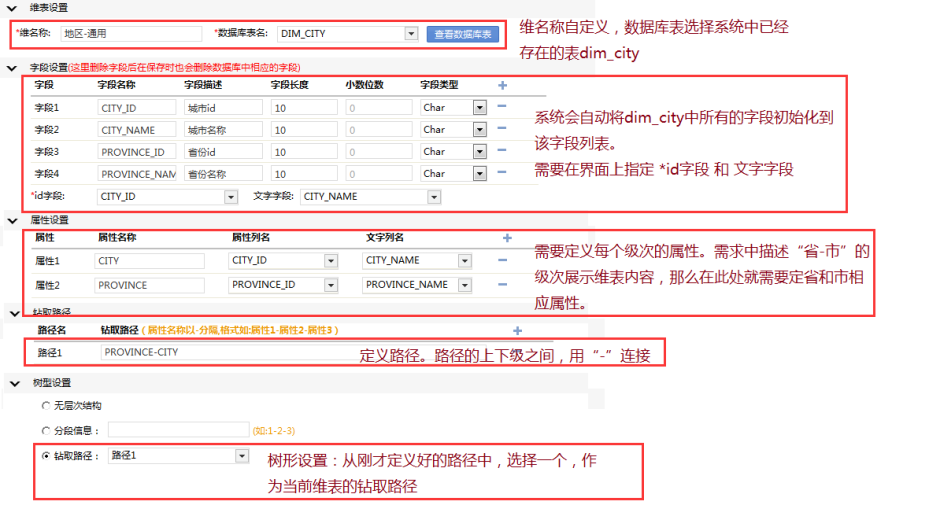The width and height of the screenshot is (929, 505).
Task: Click the plus icon to add a field row
Action: [503, 86]
